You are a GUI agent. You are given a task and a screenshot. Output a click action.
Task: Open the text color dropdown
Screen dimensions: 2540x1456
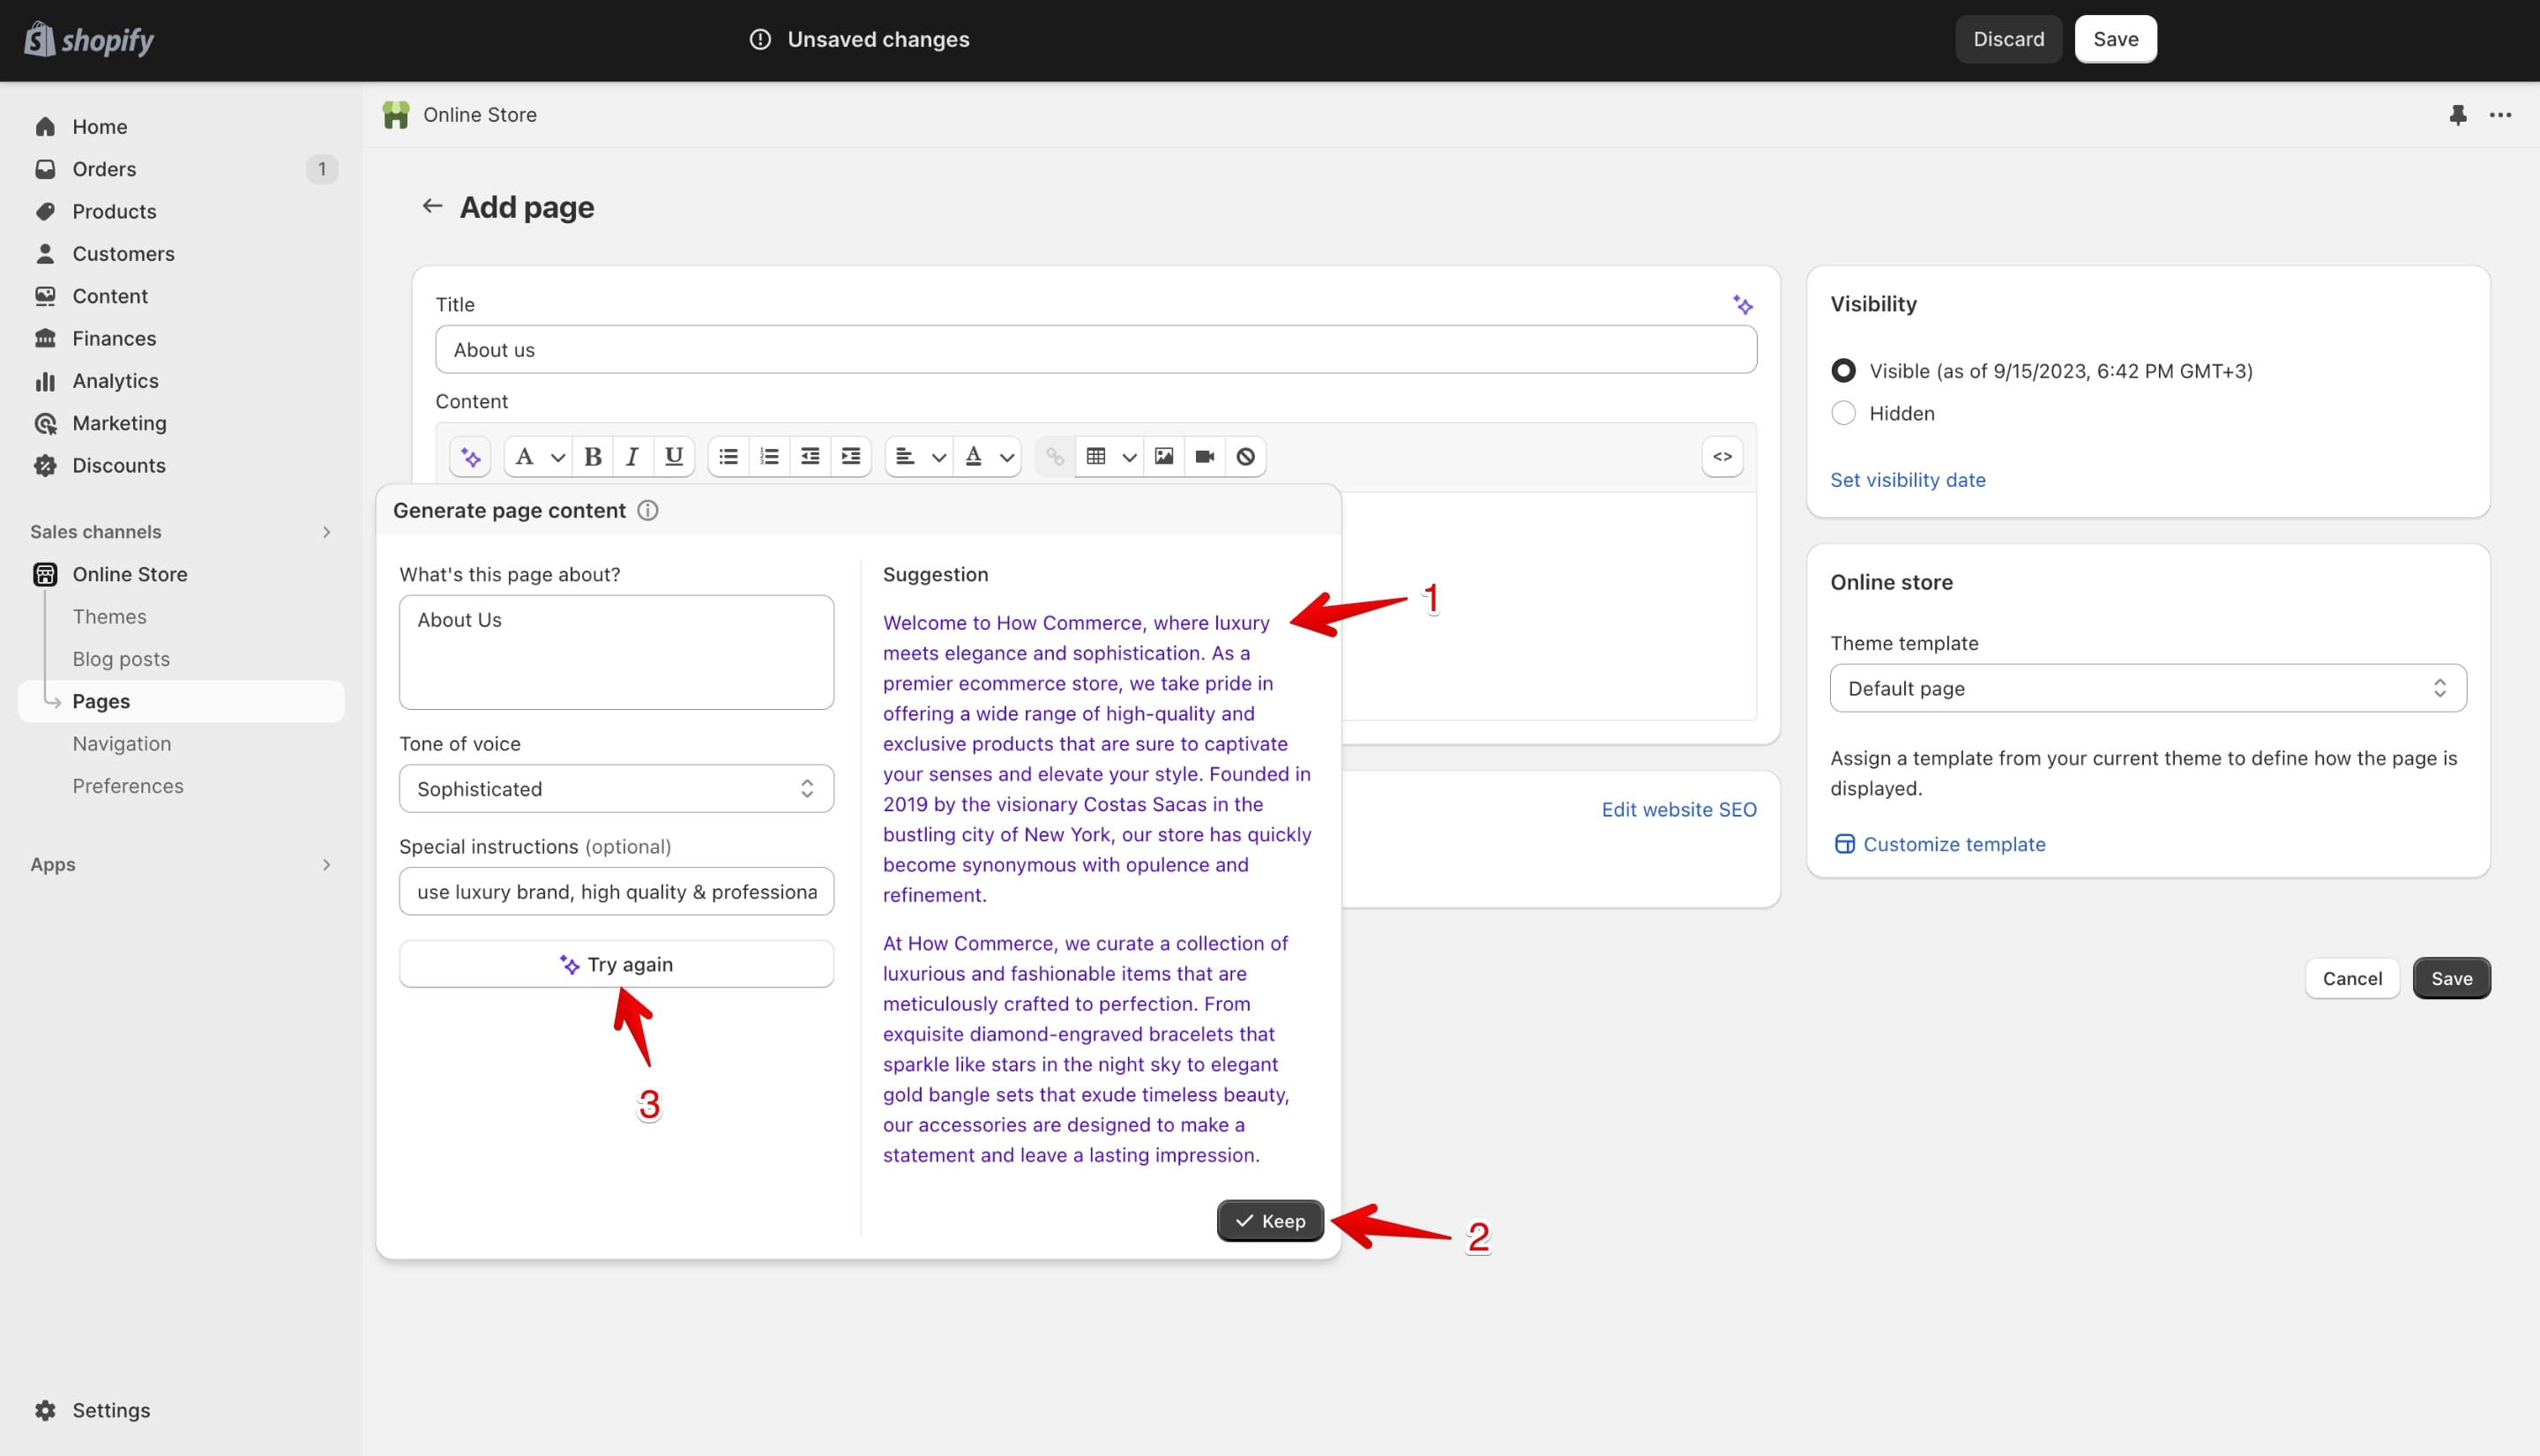(x=988, y=457)
